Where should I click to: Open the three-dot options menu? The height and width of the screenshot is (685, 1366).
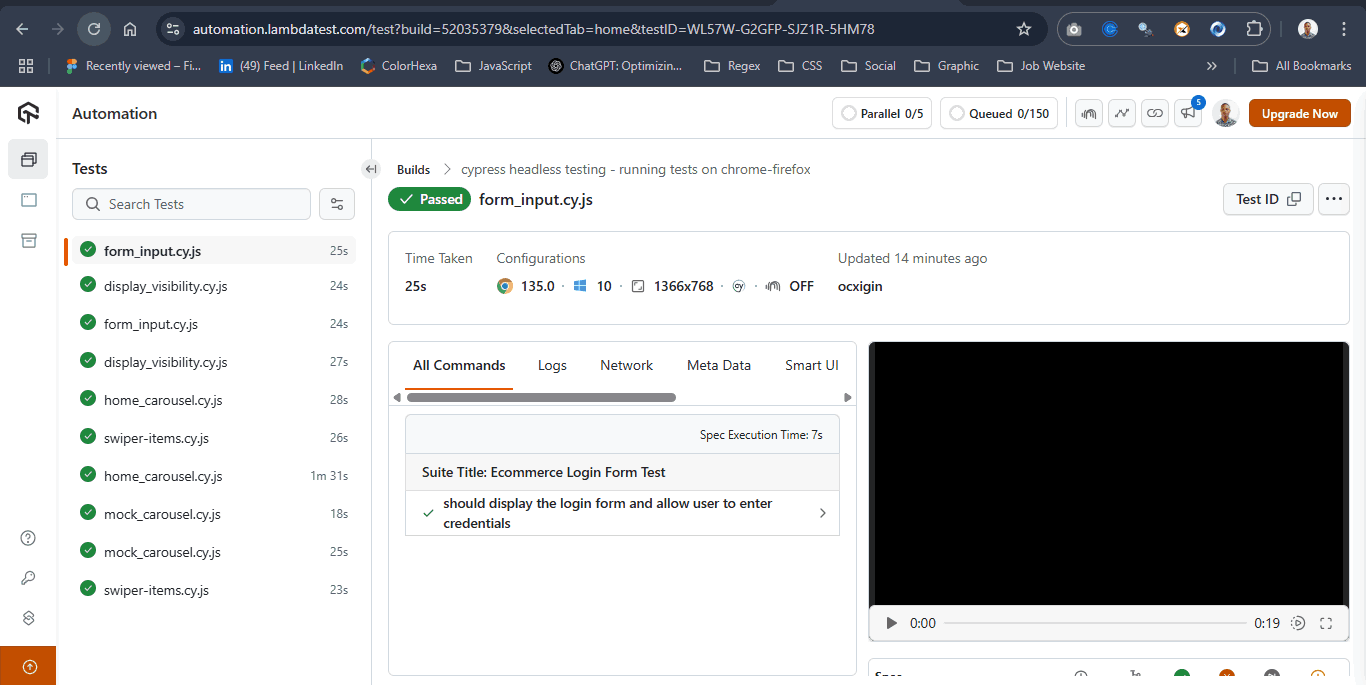tap(1334, 199)
